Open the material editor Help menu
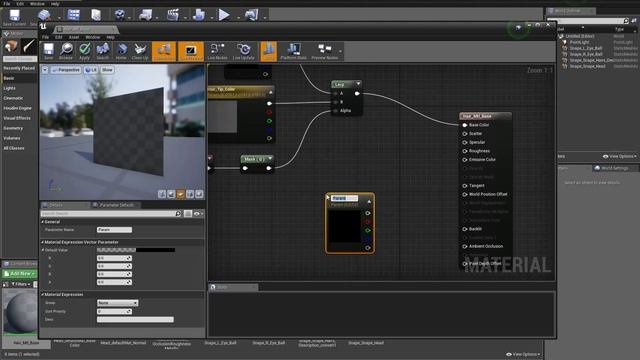 coord(111,37)
